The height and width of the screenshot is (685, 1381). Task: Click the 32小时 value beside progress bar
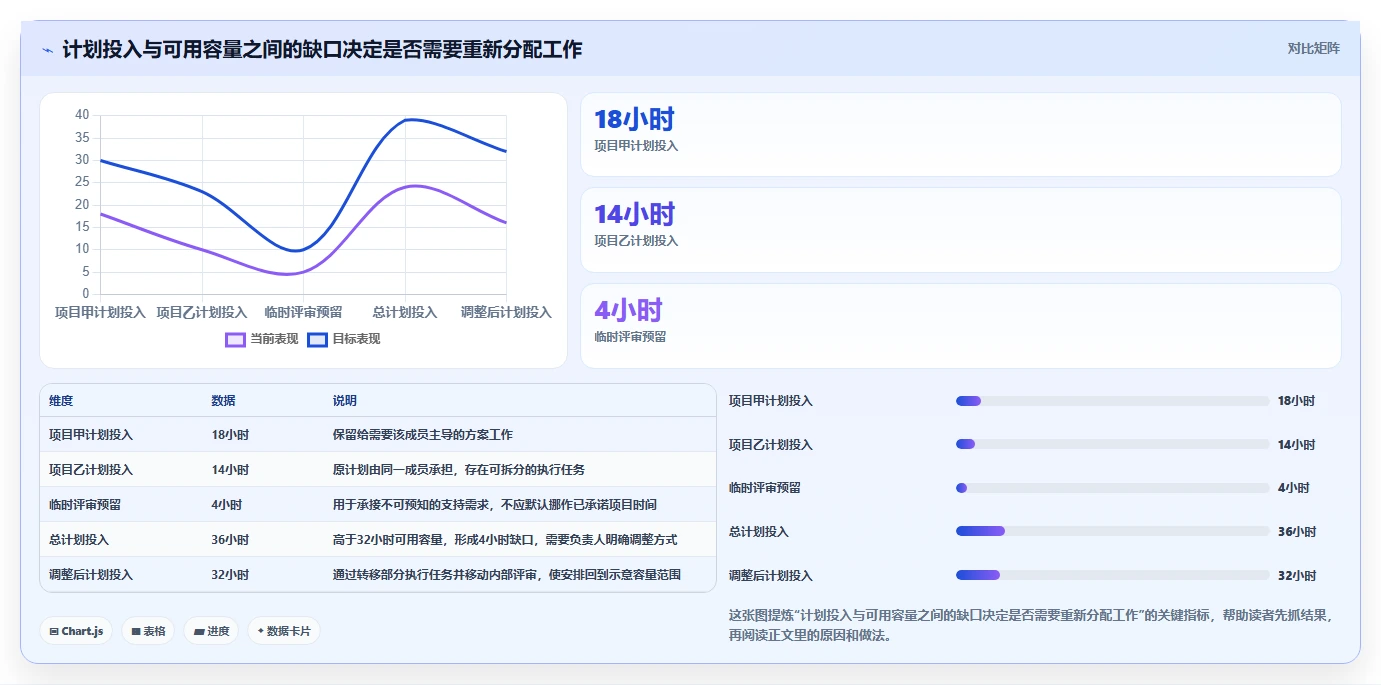tap(1297, 576)
